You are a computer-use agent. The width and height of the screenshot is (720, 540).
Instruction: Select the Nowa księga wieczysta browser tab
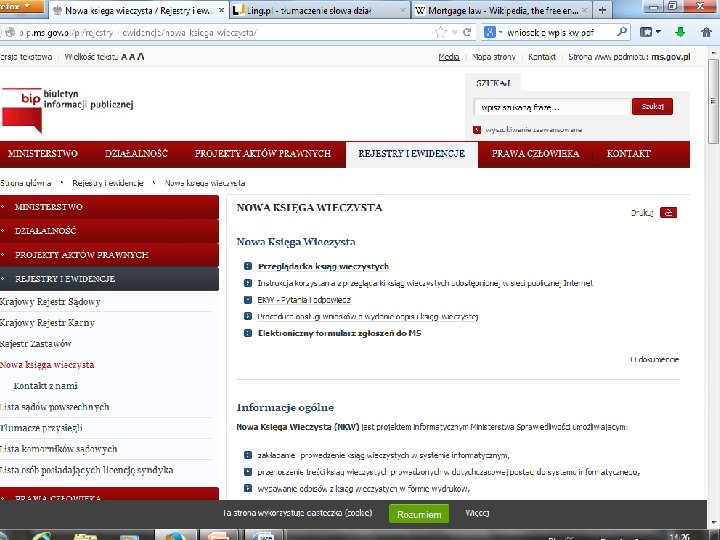[138, 10]
